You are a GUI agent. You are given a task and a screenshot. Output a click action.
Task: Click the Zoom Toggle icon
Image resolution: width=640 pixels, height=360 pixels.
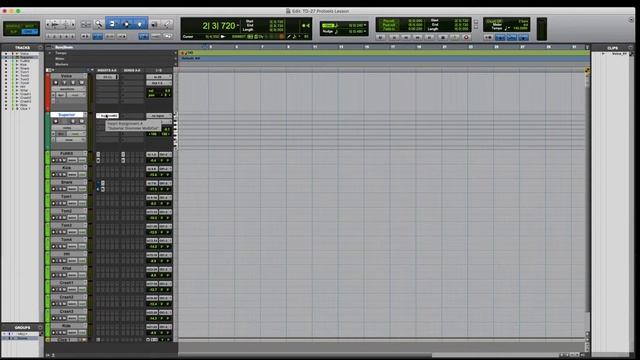86,24
